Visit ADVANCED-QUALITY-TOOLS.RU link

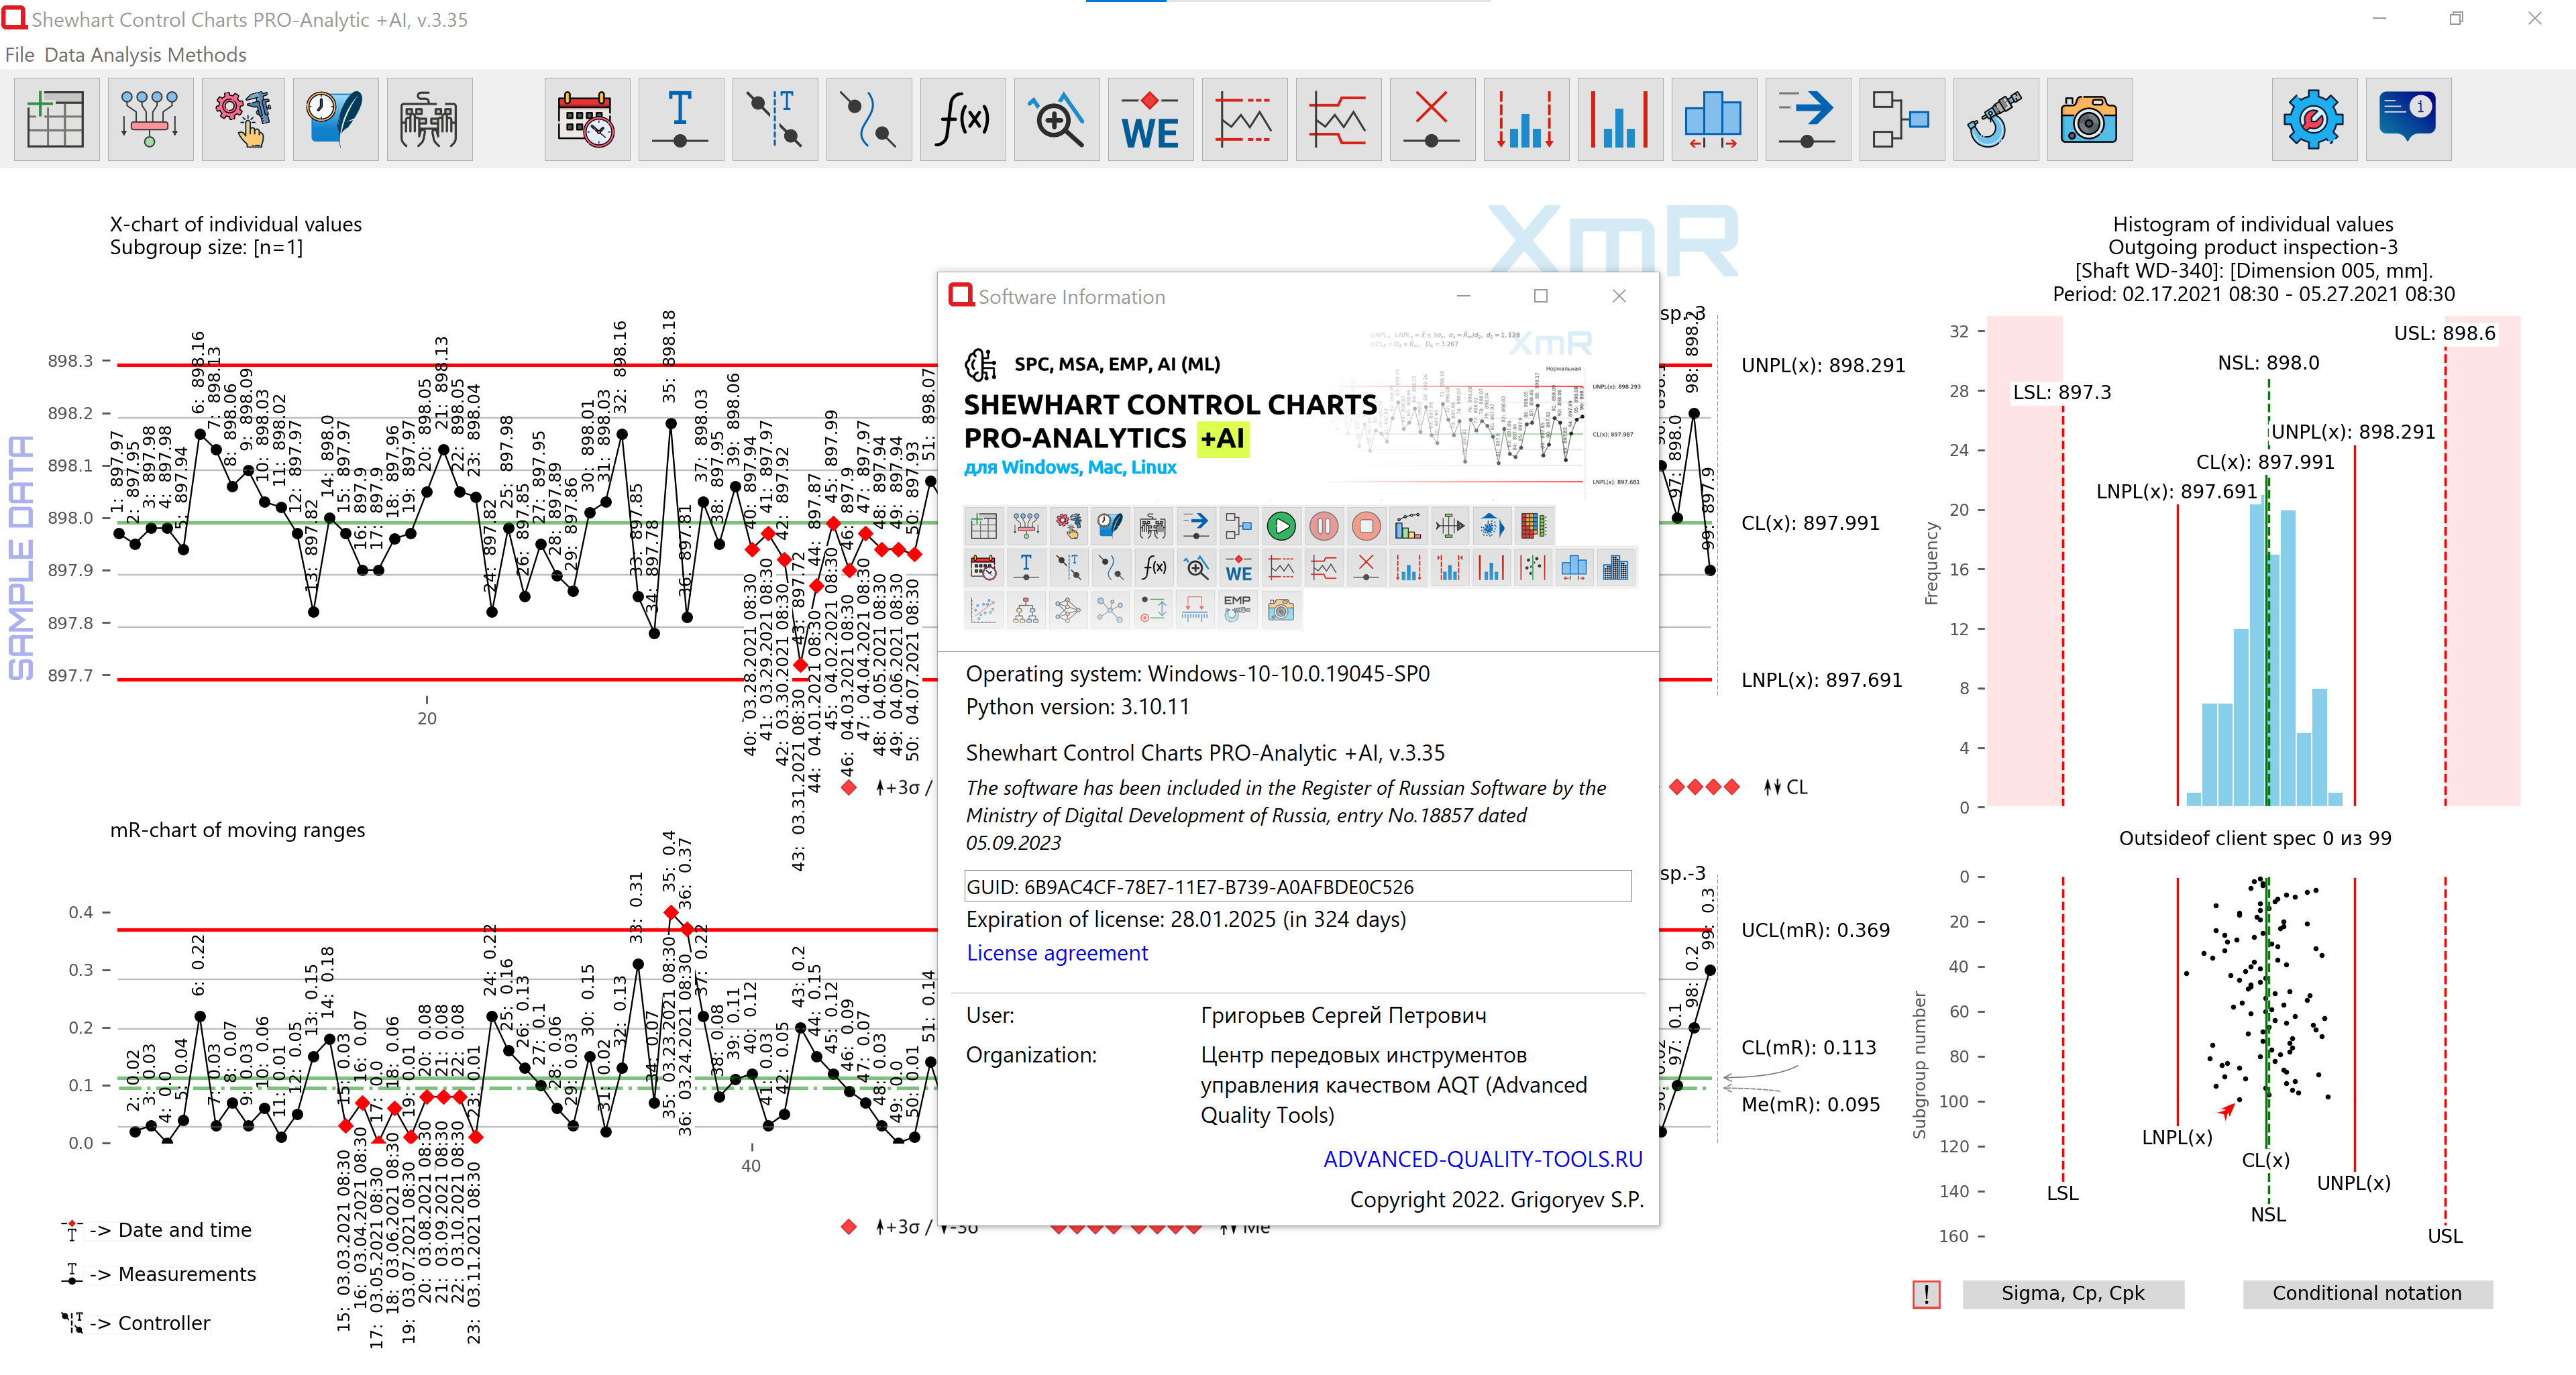1482,1159
